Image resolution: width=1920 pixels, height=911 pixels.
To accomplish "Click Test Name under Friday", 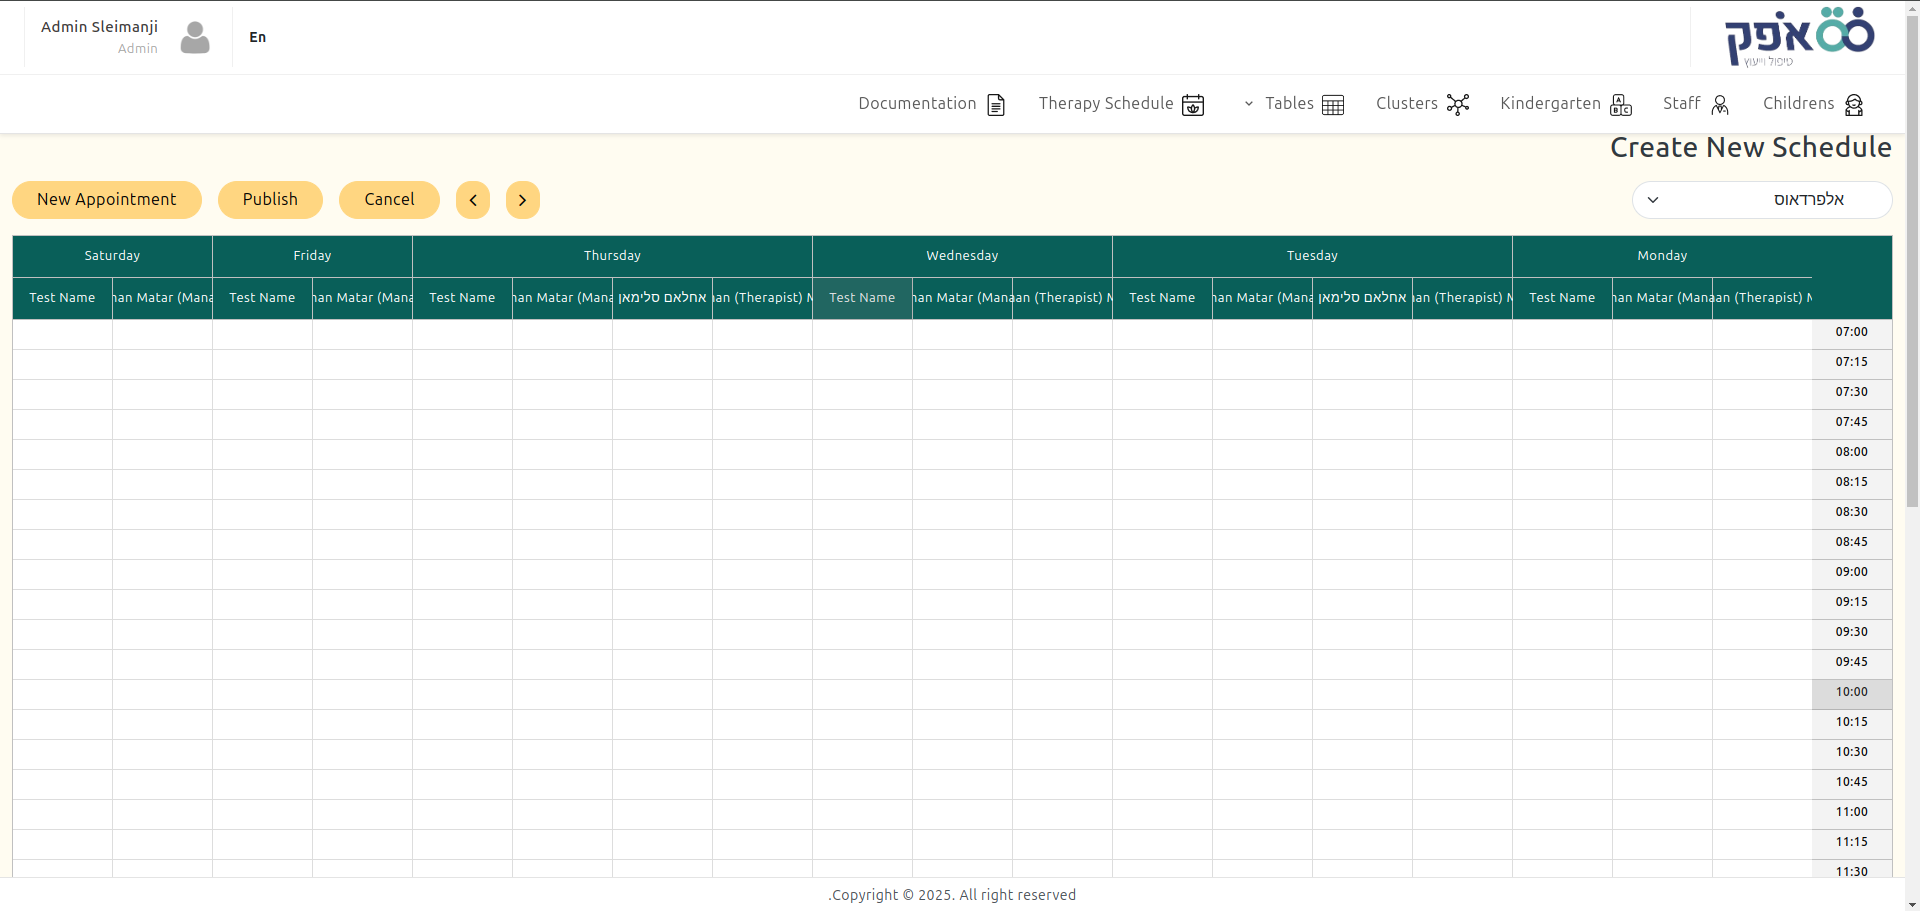I will point(262,298).
